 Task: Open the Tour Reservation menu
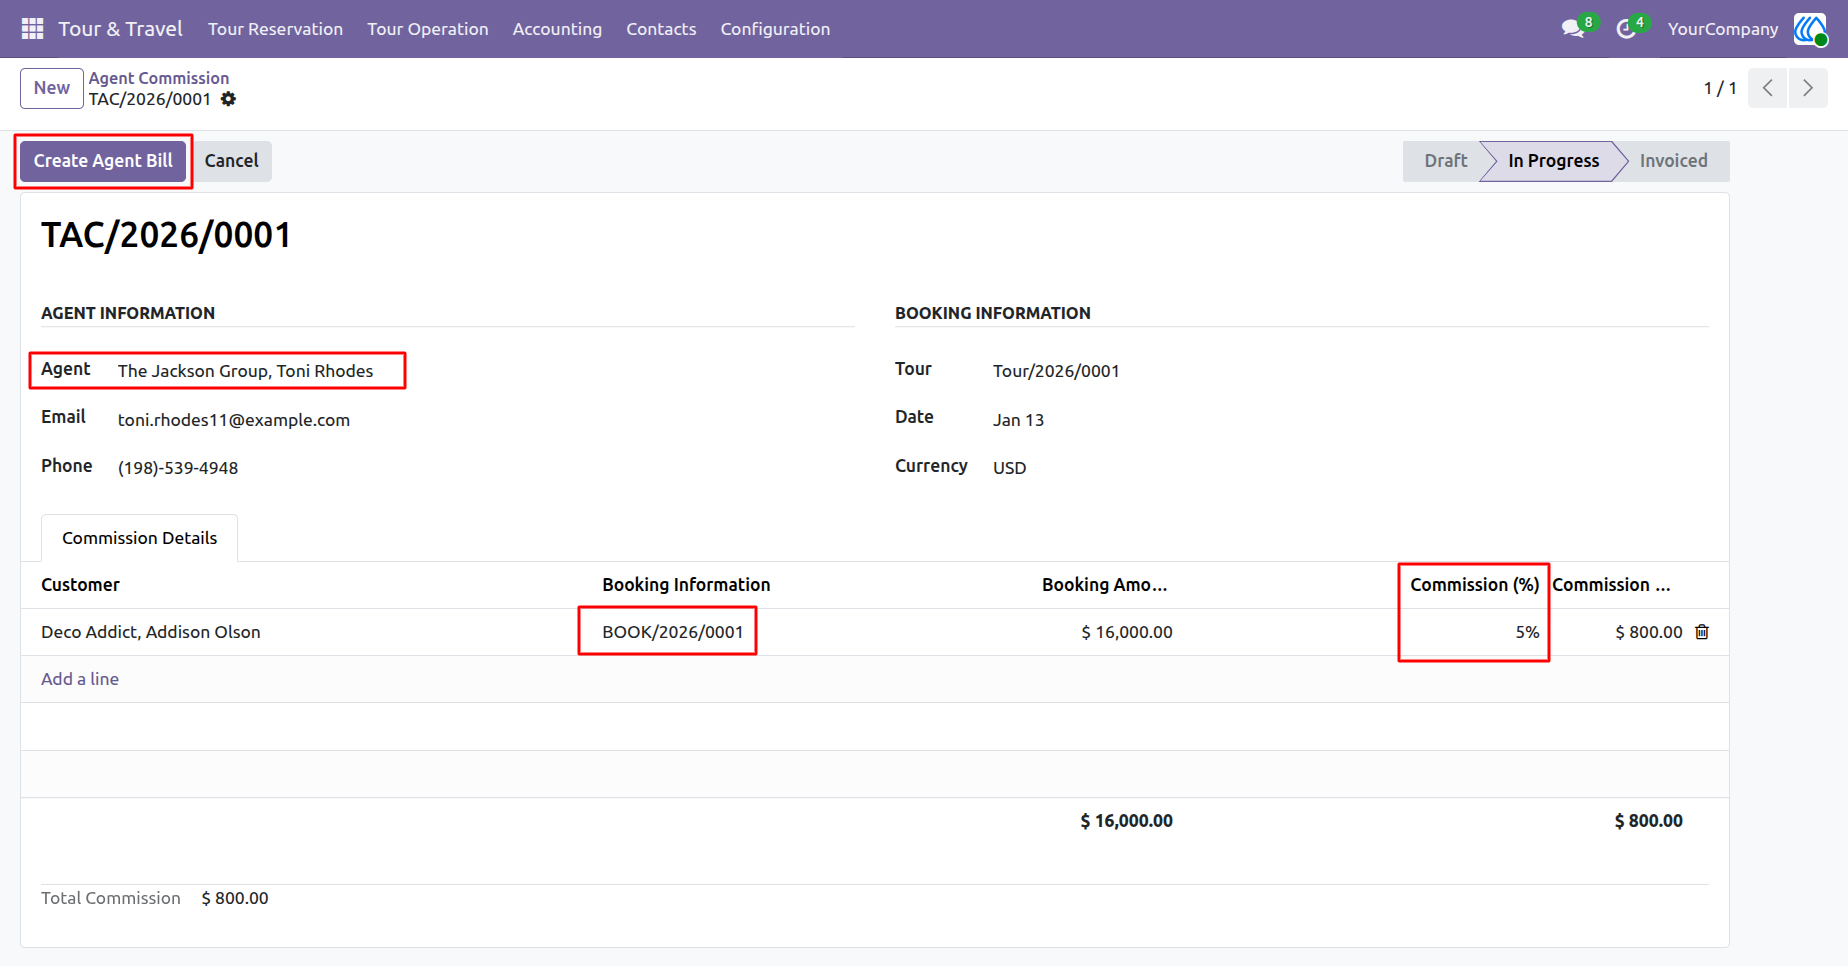275,29
